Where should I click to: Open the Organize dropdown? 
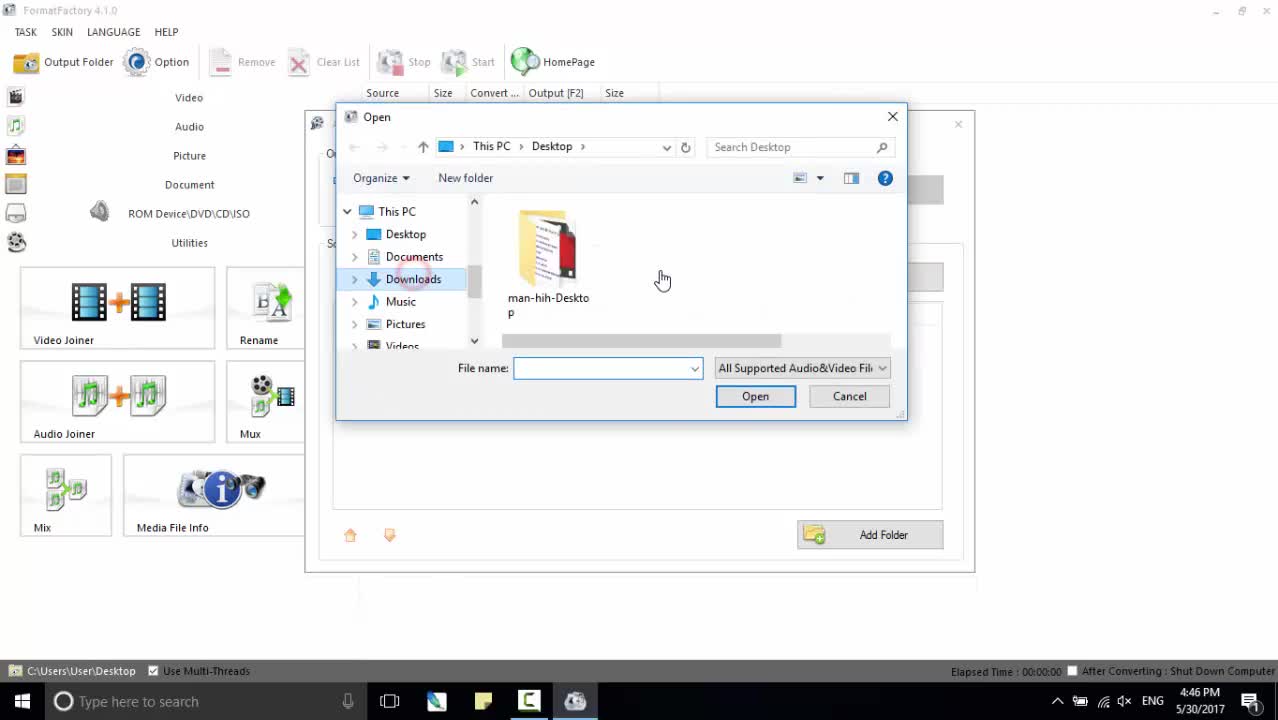click(x=381, y=178)
